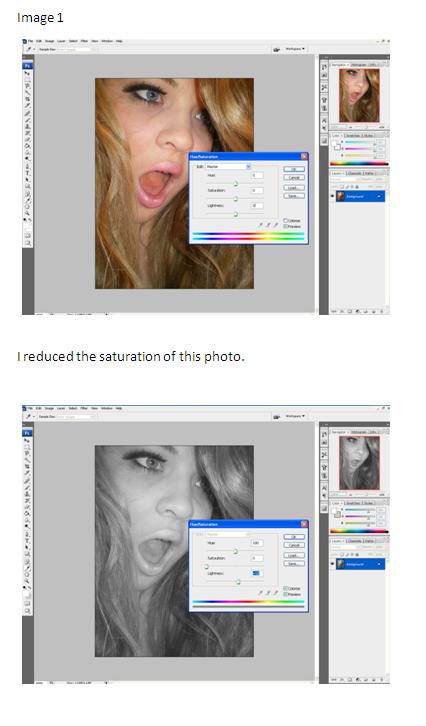Switch to the Histogram tab in the color screenshot
Viewport: 426px width, 726px height.
[360, 65]
